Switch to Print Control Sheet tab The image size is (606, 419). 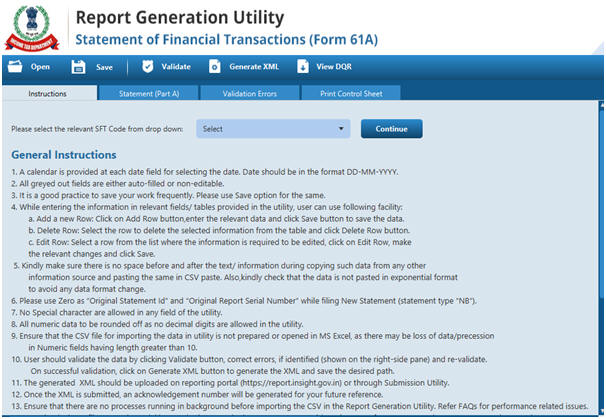pos(350,93)
